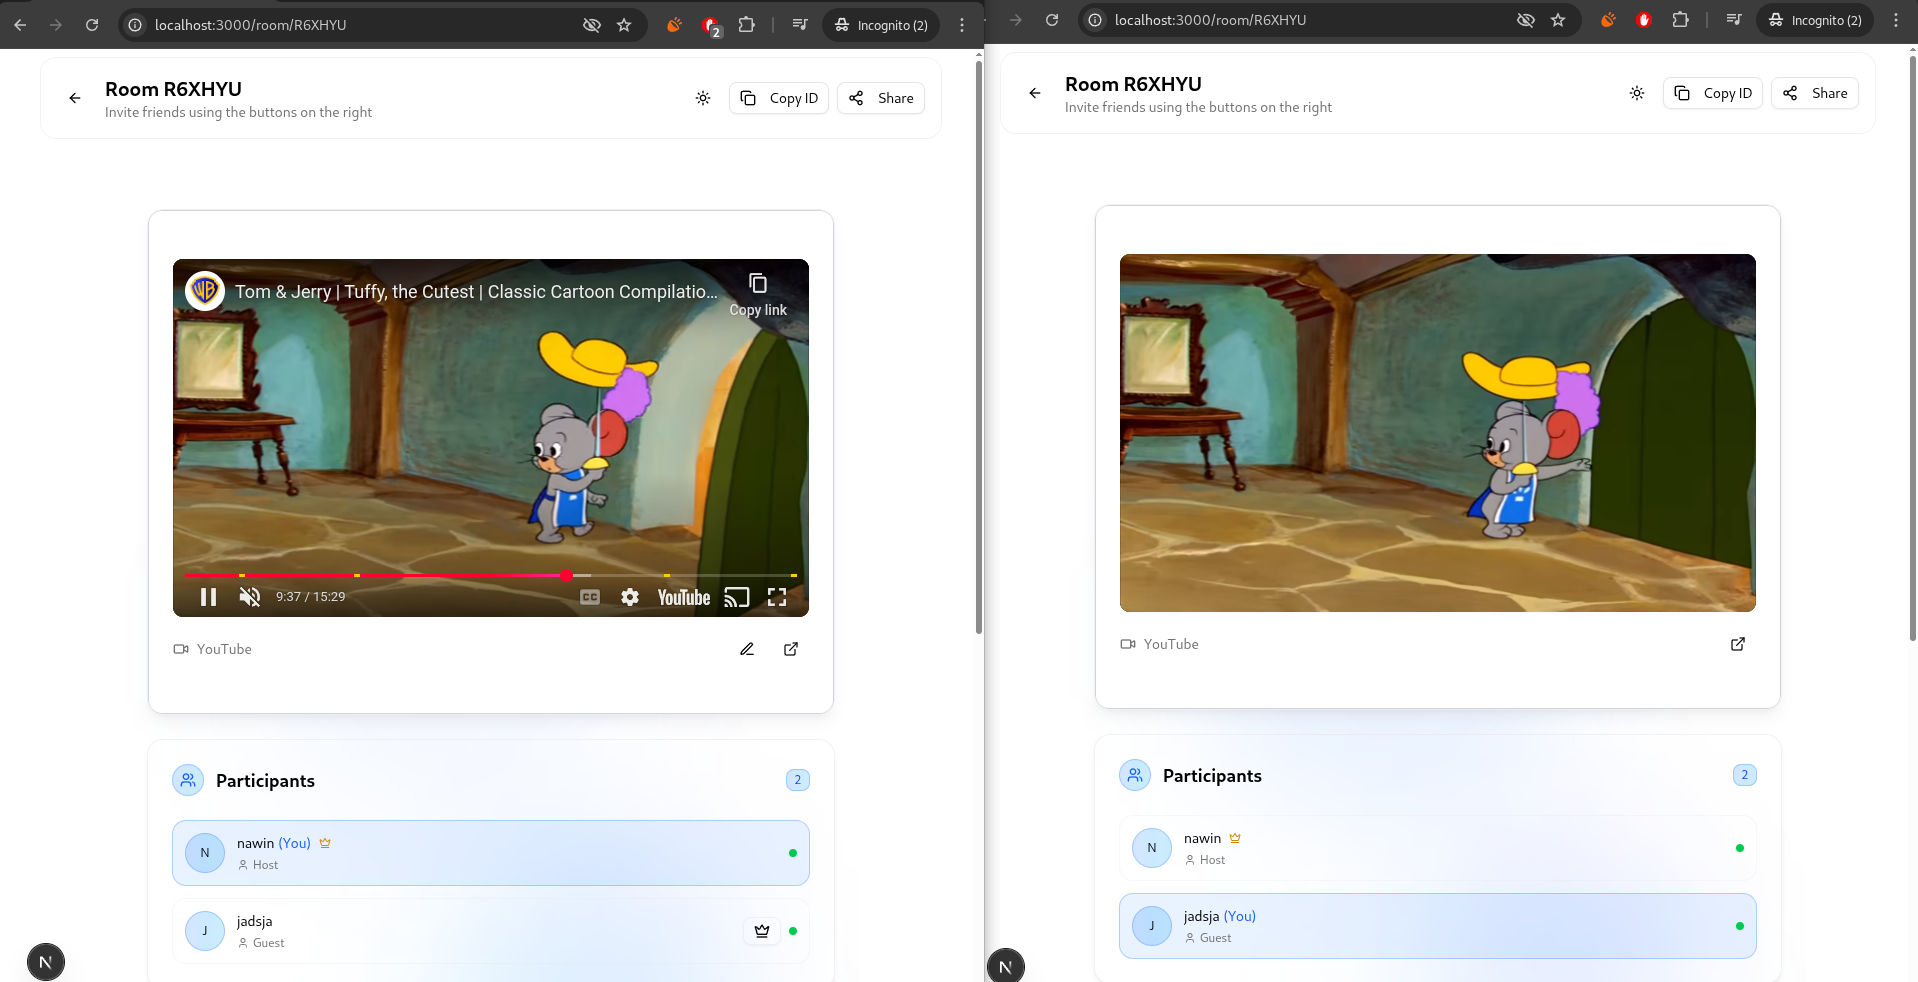The image size is (1918, 982).
Task: Bookmark page with star icon in right browser
Action: pyautogui.click(x=1558, y=20)
